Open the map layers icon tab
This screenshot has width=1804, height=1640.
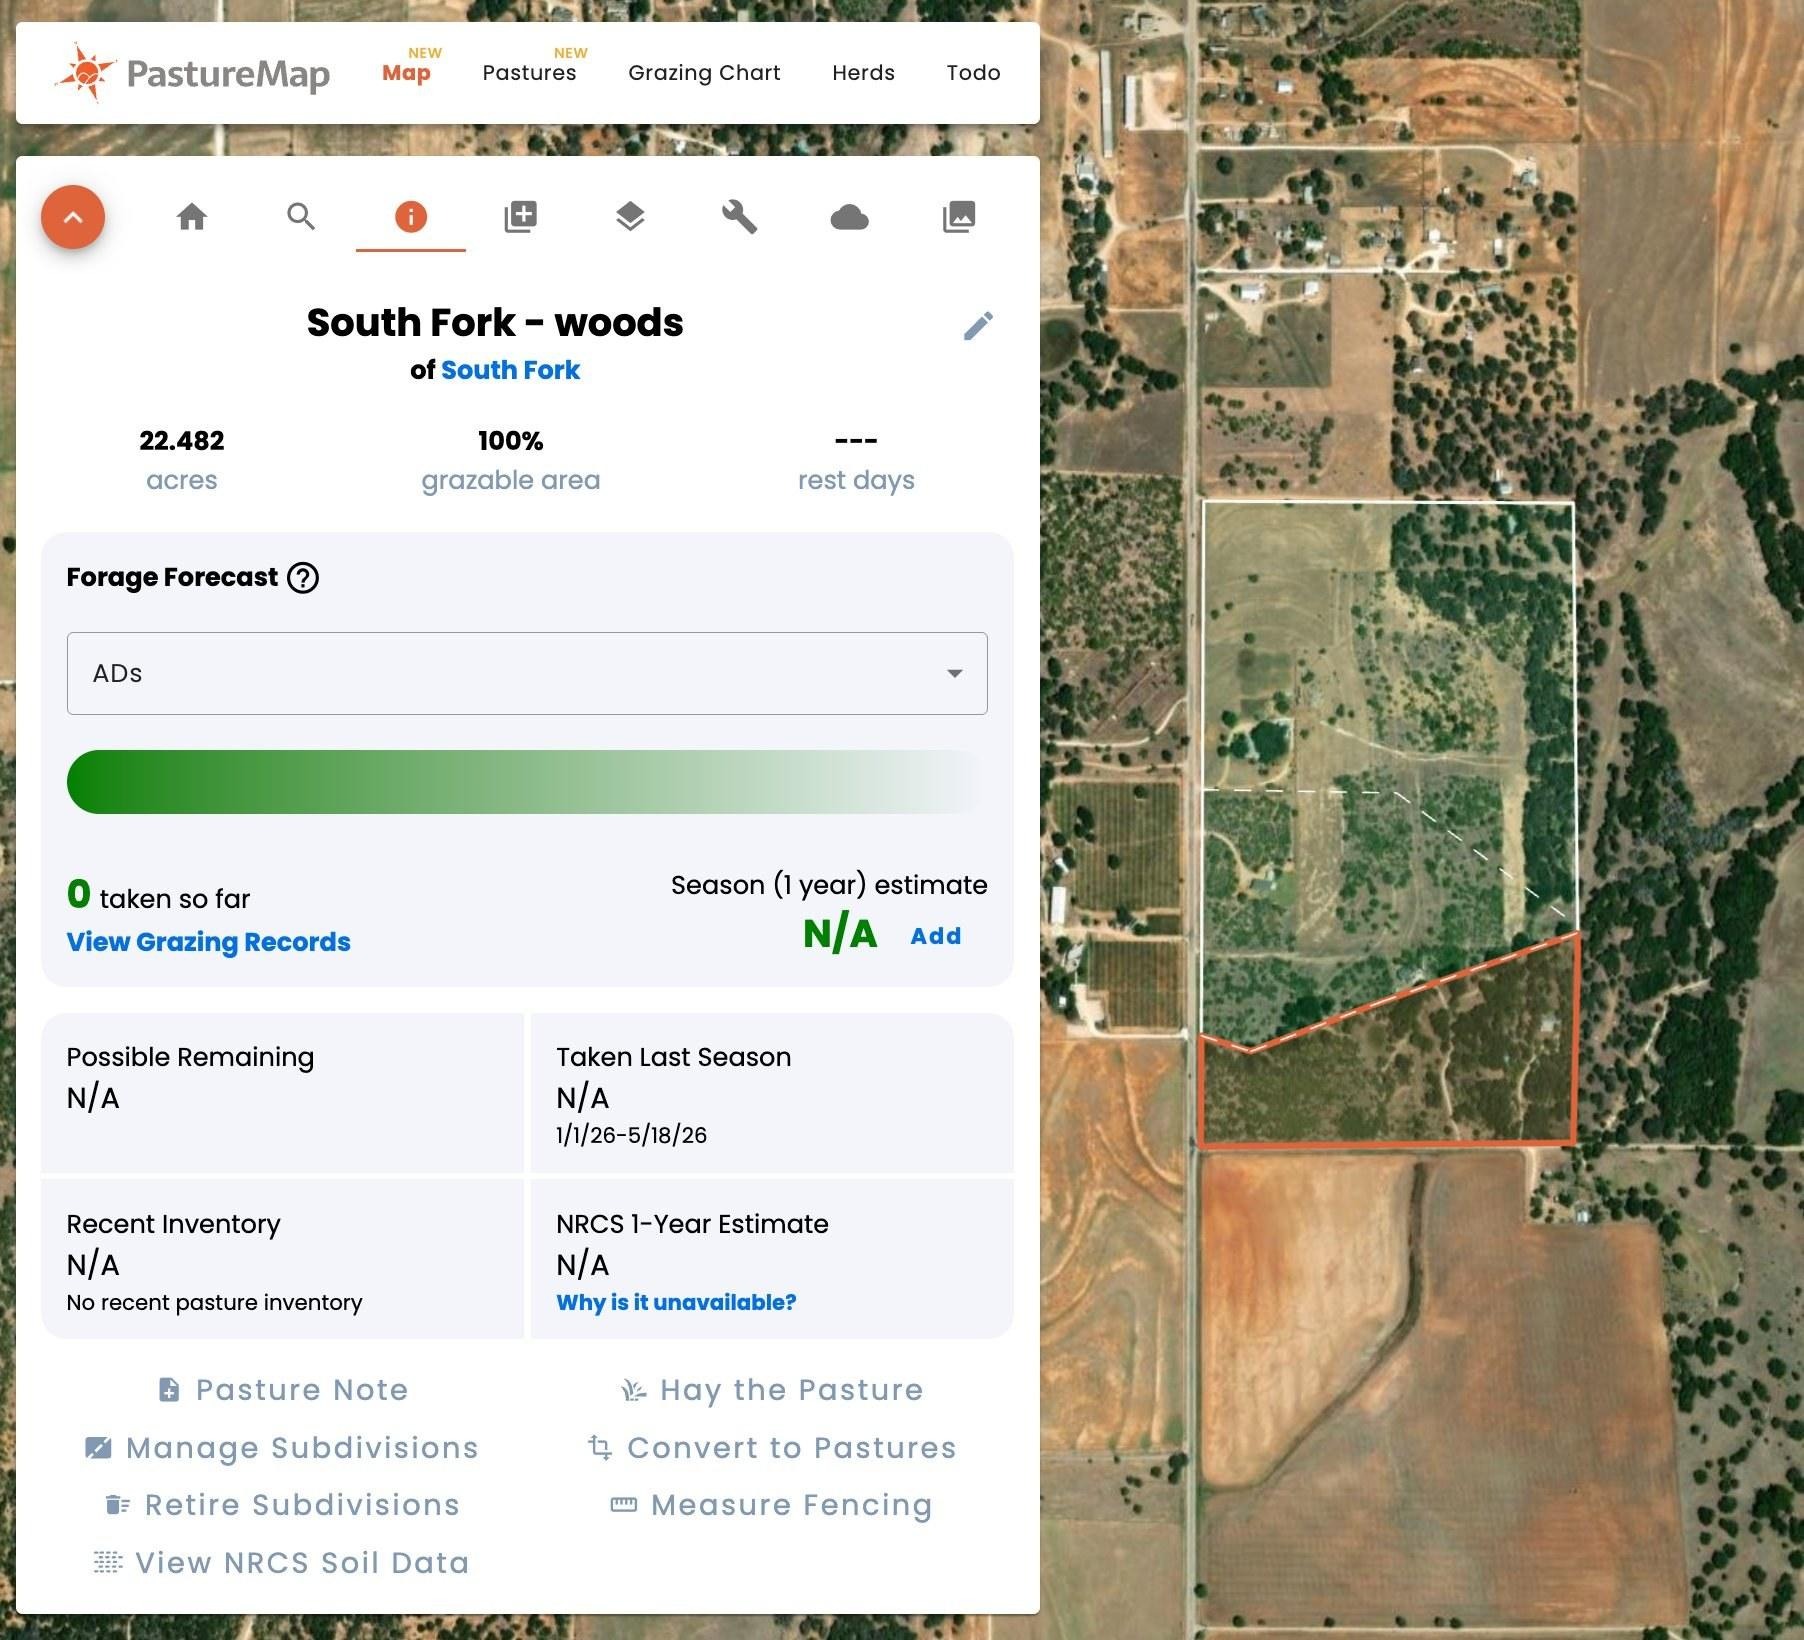point(630,217)
